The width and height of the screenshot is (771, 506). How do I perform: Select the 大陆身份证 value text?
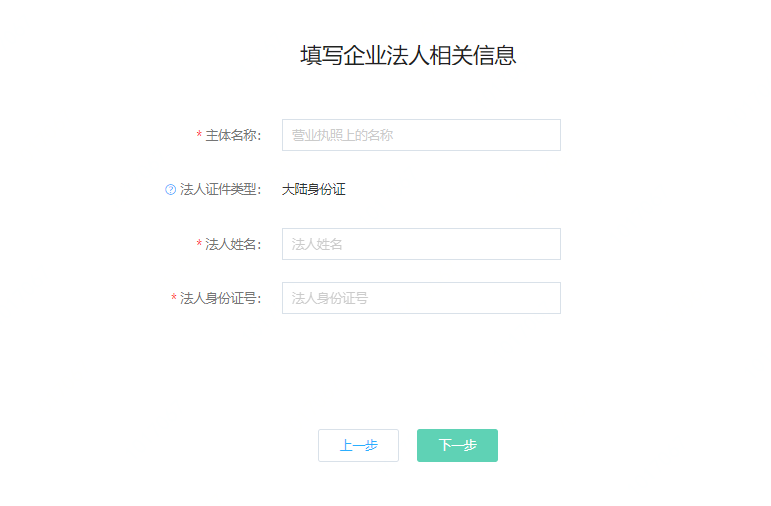click(314, 189)
